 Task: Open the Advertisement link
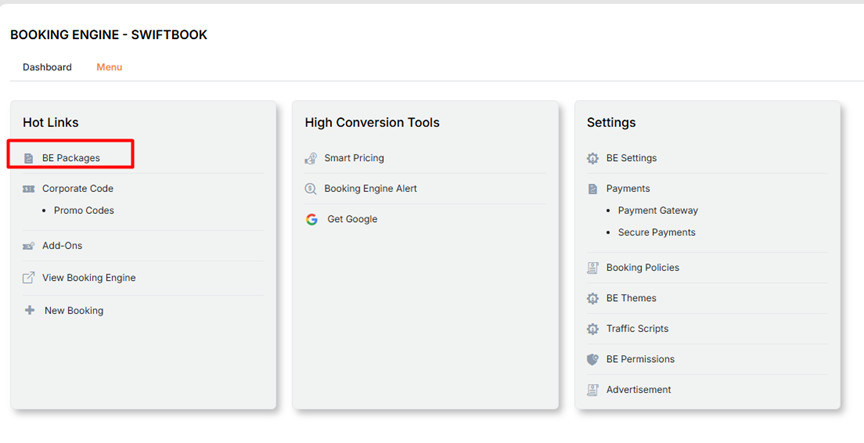(638, 390)
